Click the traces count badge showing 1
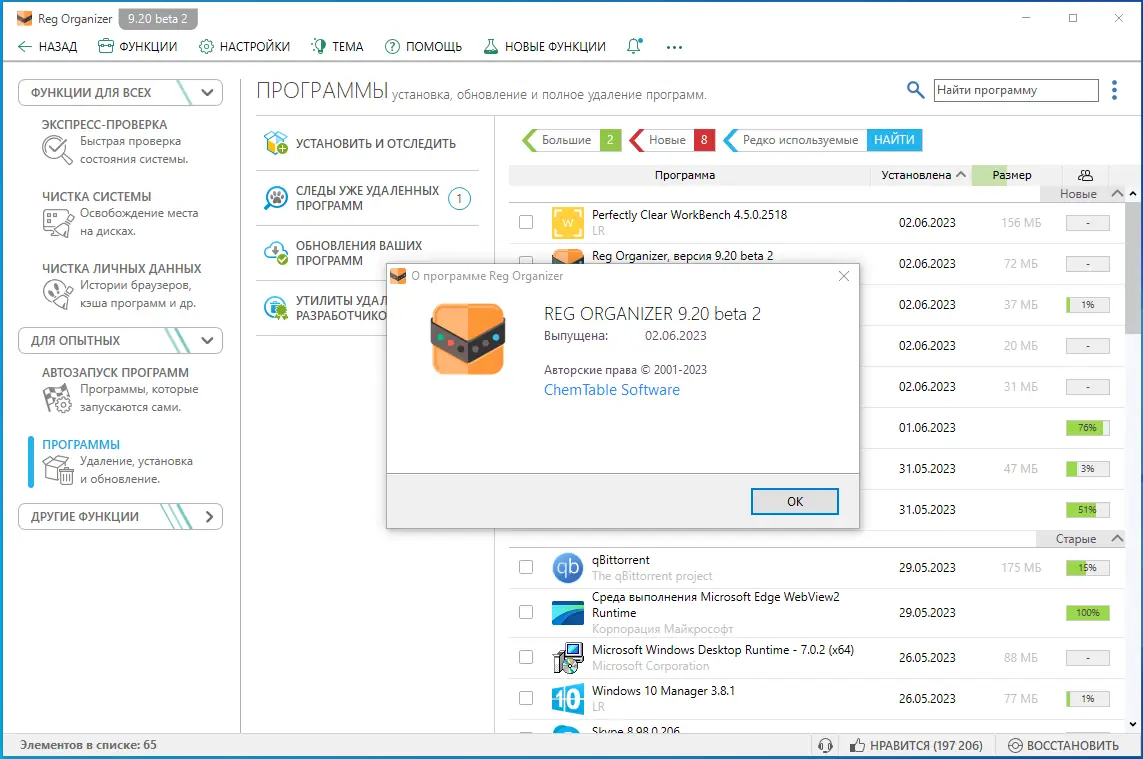Viewport: 1143px width, 759px height. [459, 198]
